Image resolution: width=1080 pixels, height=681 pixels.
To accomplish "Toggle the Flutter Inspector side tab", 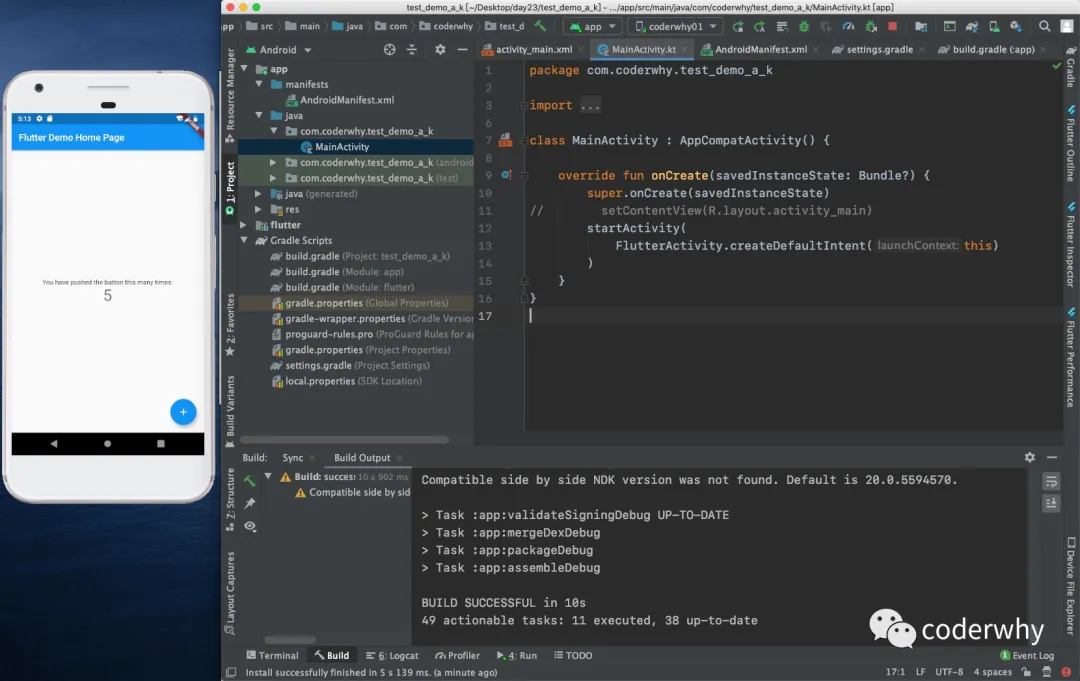I will [1070, 245].
